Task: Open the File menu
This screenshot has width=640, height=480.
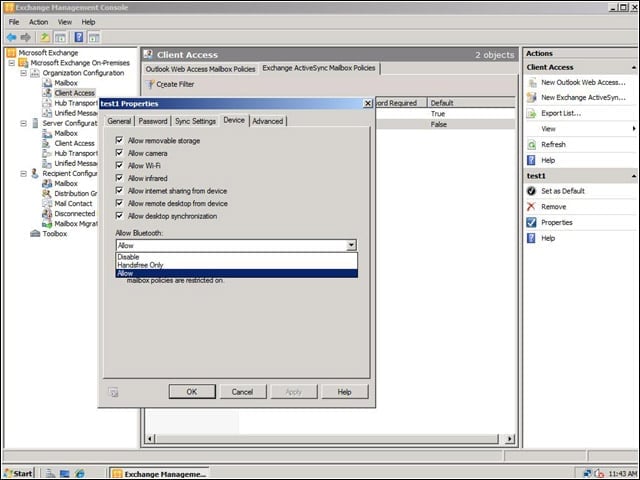Action: click(14, 22)
